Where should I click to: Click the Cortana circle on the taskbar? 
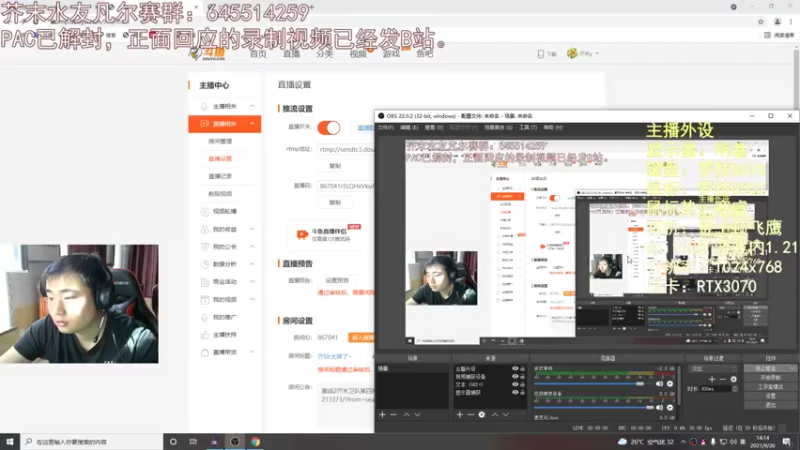pyautogui.click(x=173, y=442)
